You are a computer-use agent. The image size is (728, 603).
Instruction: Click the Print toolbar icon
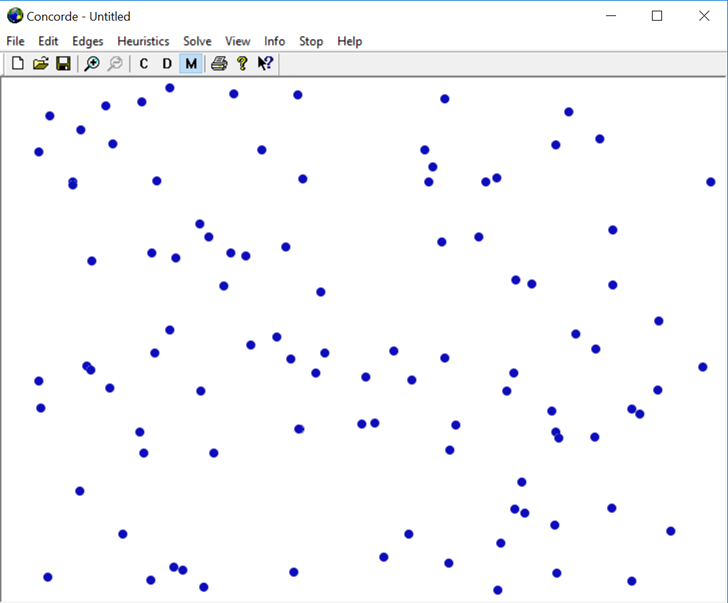[219, 63]
